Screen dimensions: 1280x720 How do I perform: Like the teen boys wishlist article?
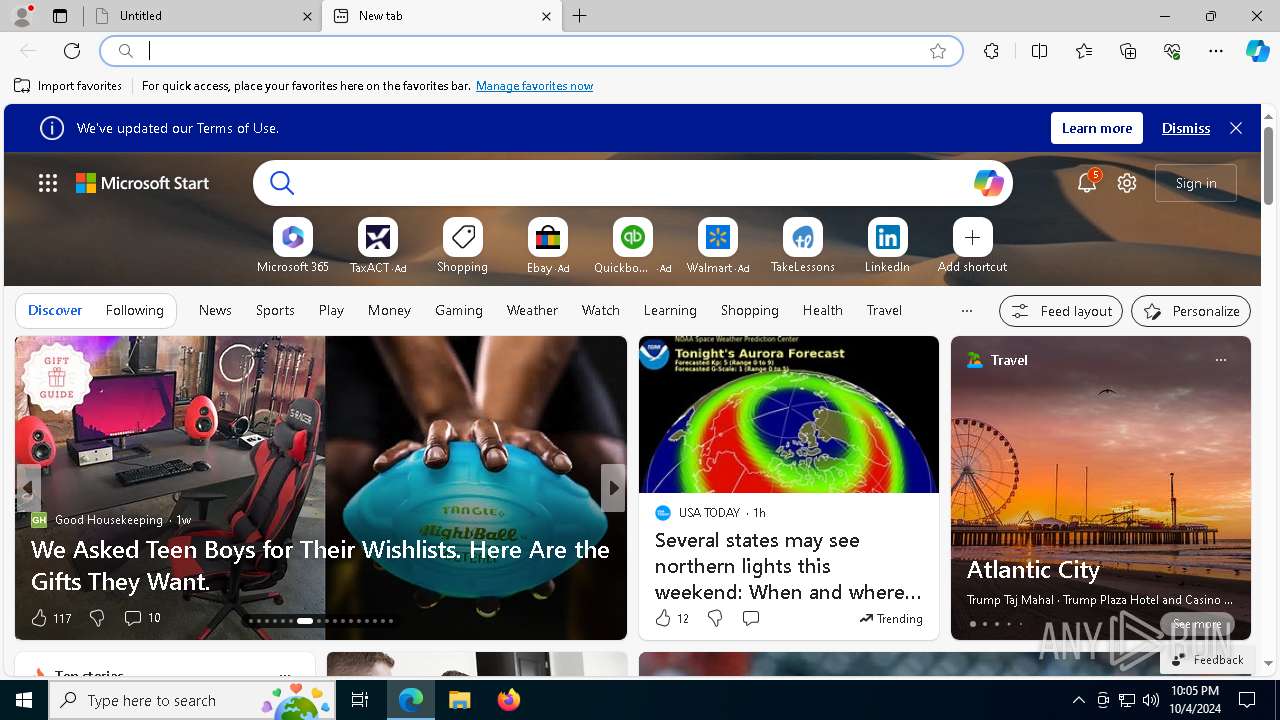coord(39,618)
